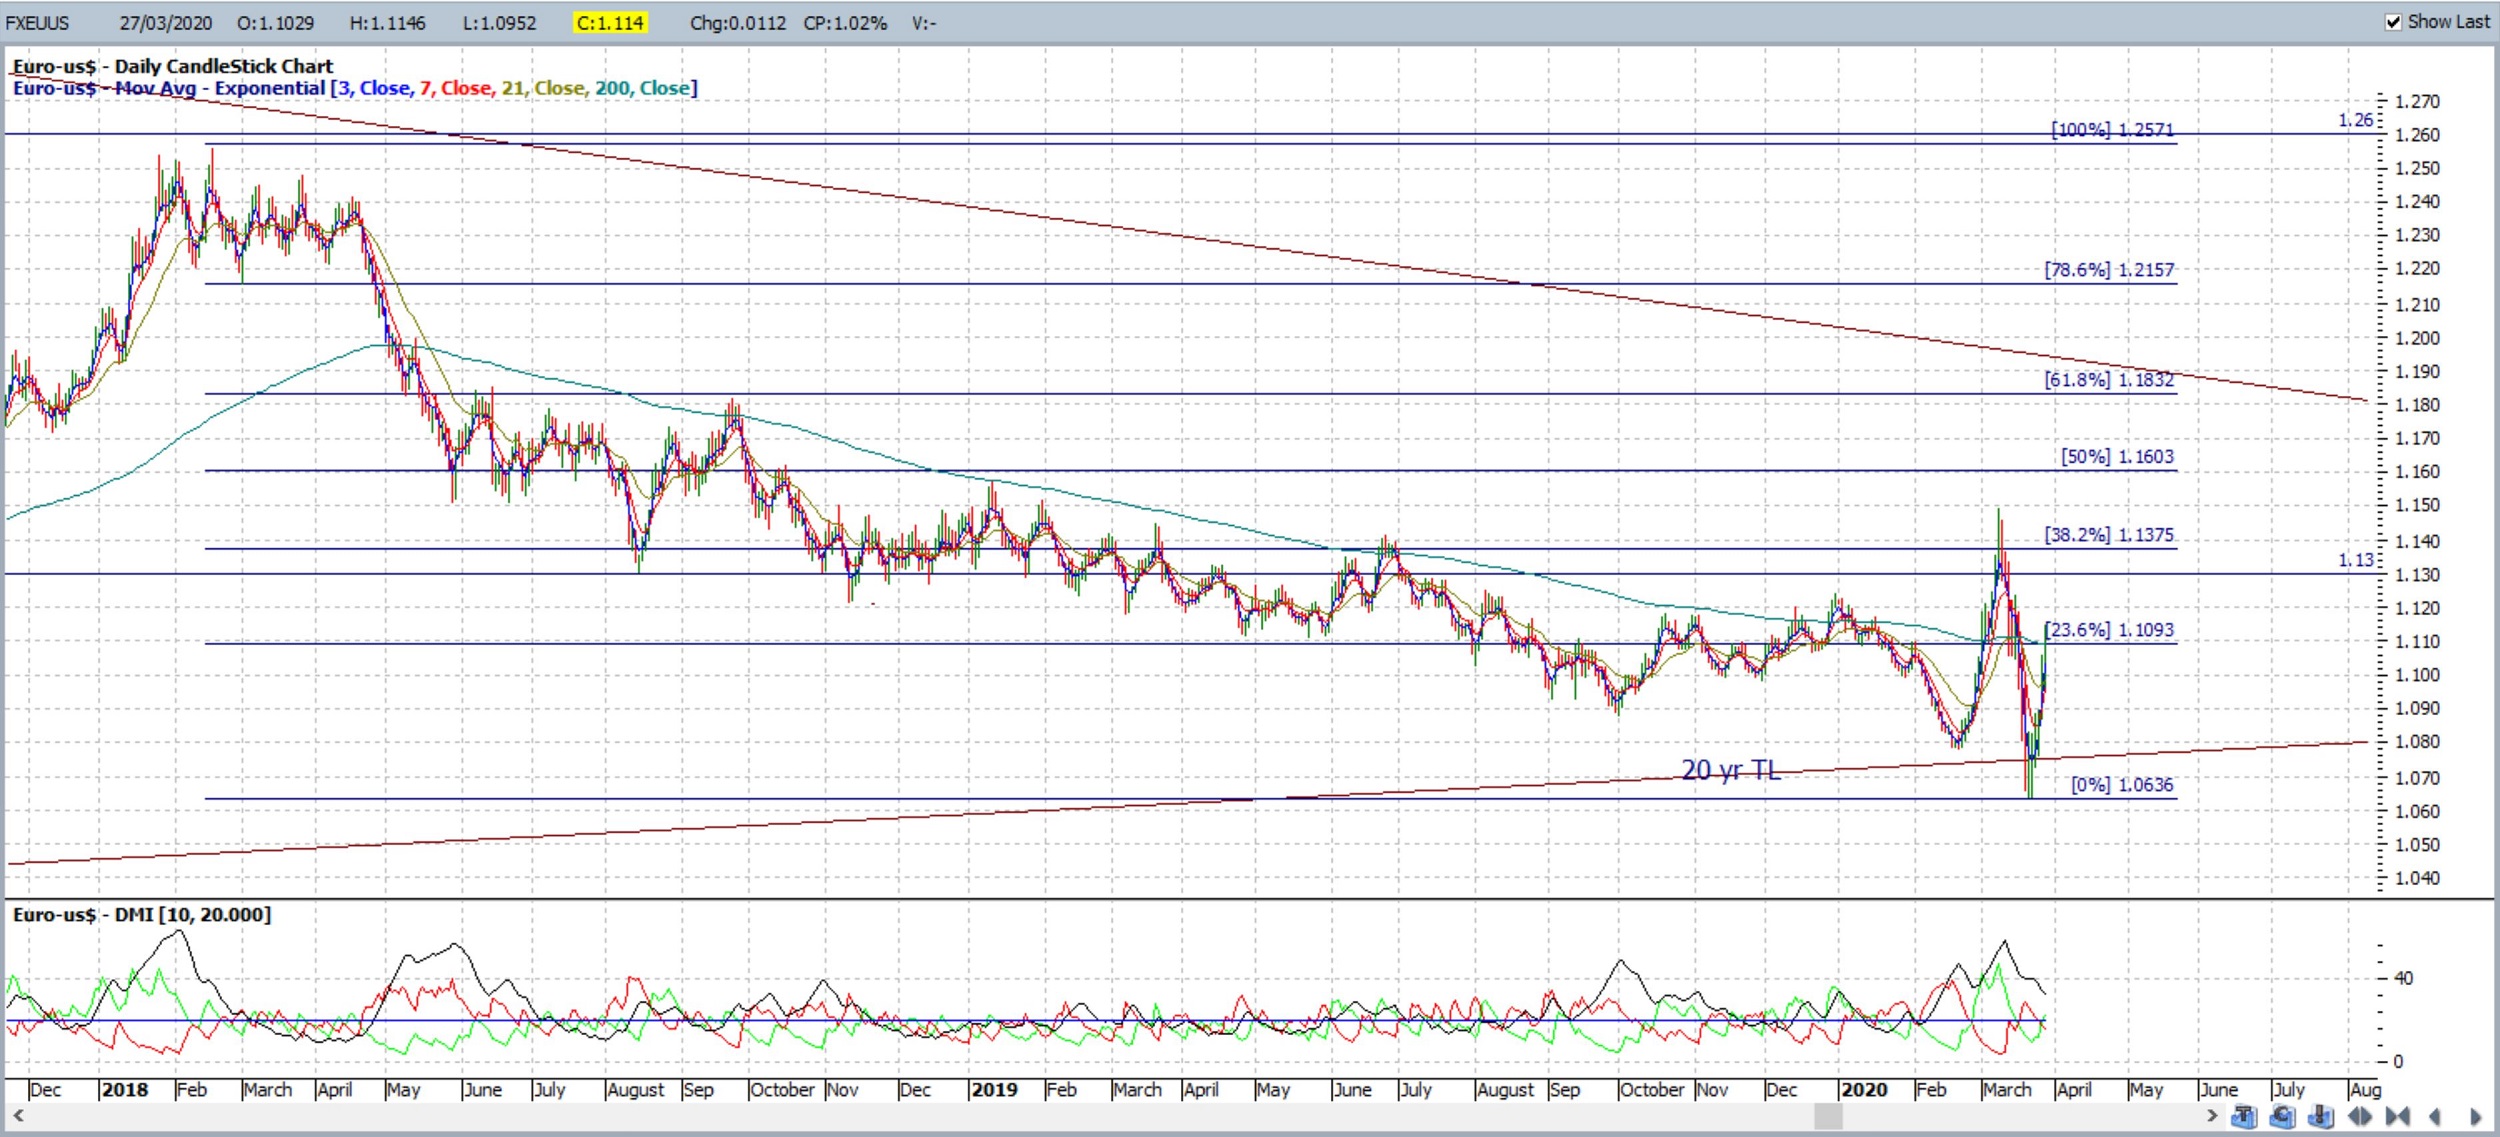Click the 40 level on DMI axis
The image size is (2500, 1137).
[x=2404, y=978]
